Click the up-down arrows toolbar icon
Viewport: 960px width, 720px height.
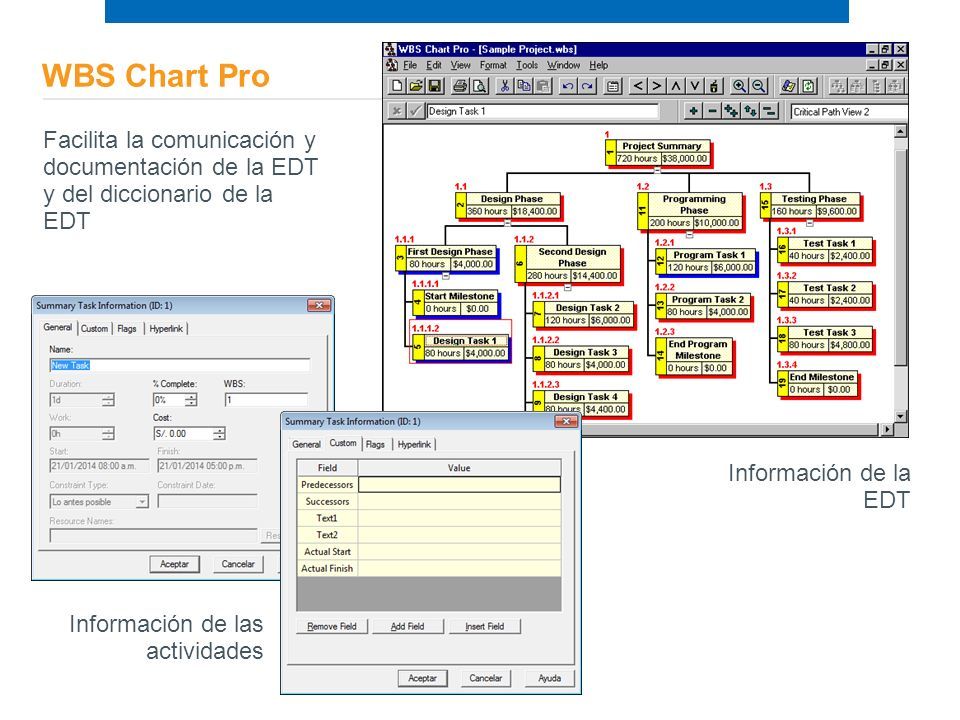tap(750, 111)
